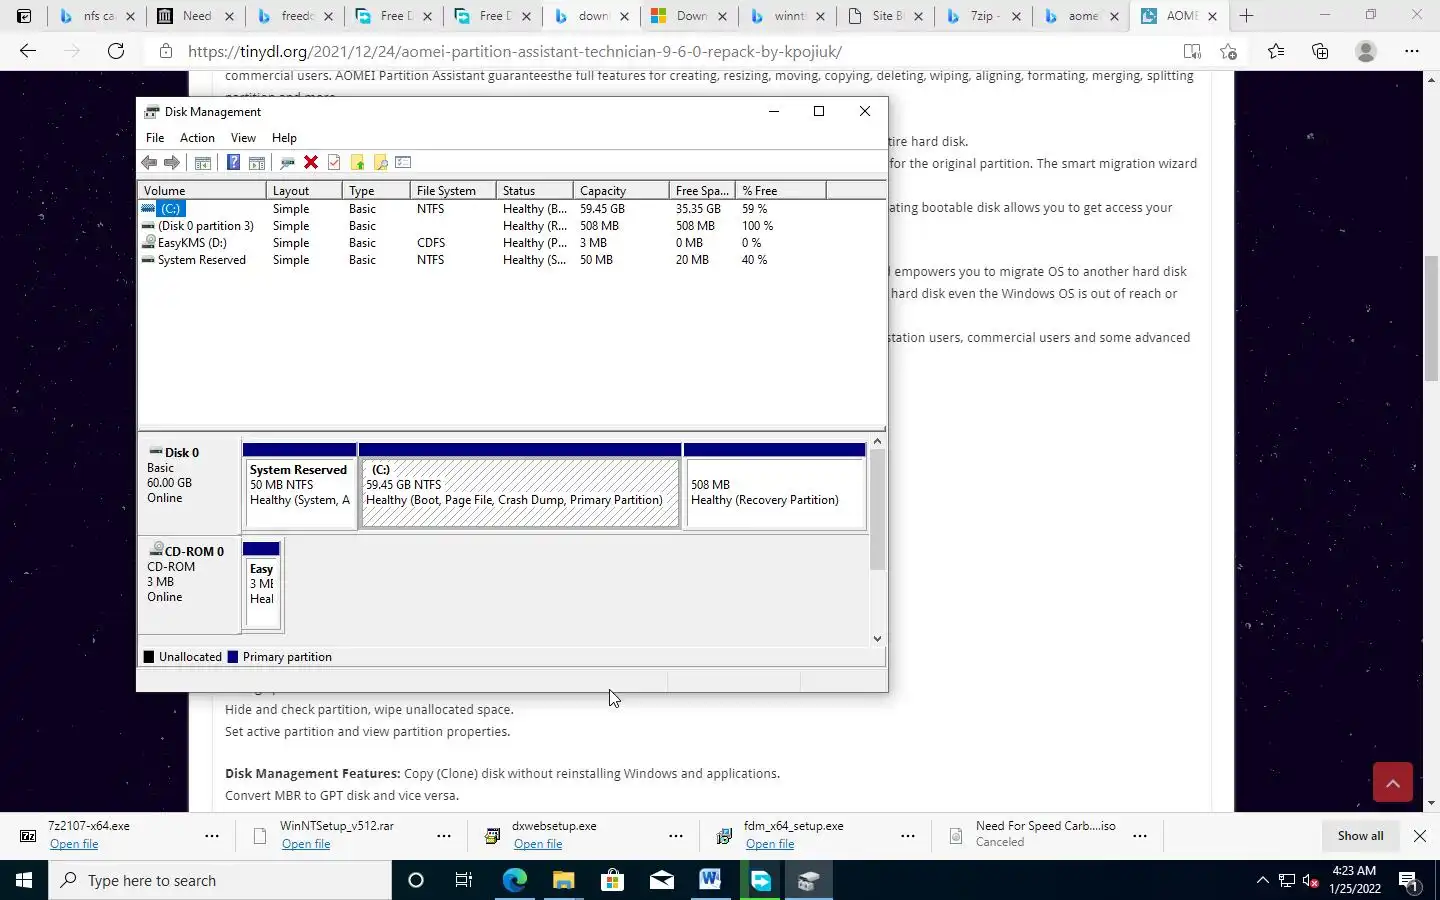The width and height of the screenshot is (1440, 900).
Task: Open file link for fdm_x64_setup.exe download
Action: 770,844
